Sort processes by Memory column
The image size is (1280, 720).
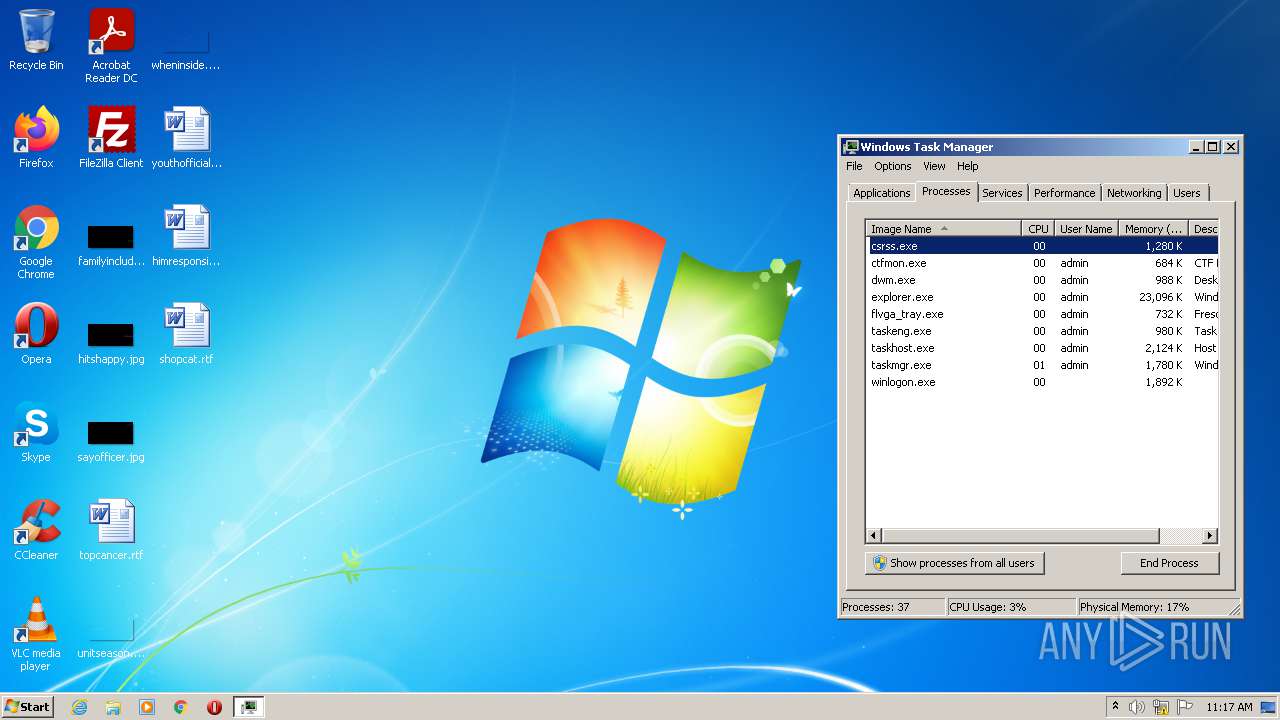tap(1153, 229)
